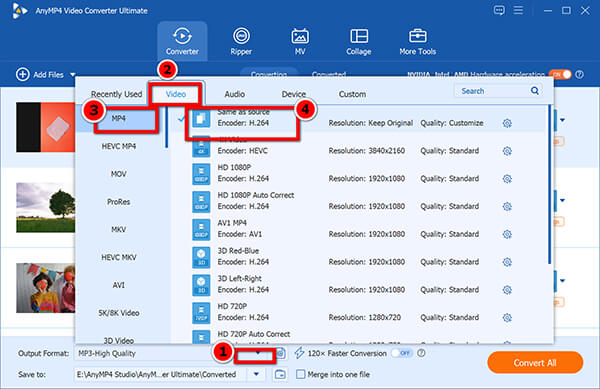Viewport: 600px width, 389px height.
Task: Toggle 120x Faster Conversion switch
Action: [x=401, y=353]
